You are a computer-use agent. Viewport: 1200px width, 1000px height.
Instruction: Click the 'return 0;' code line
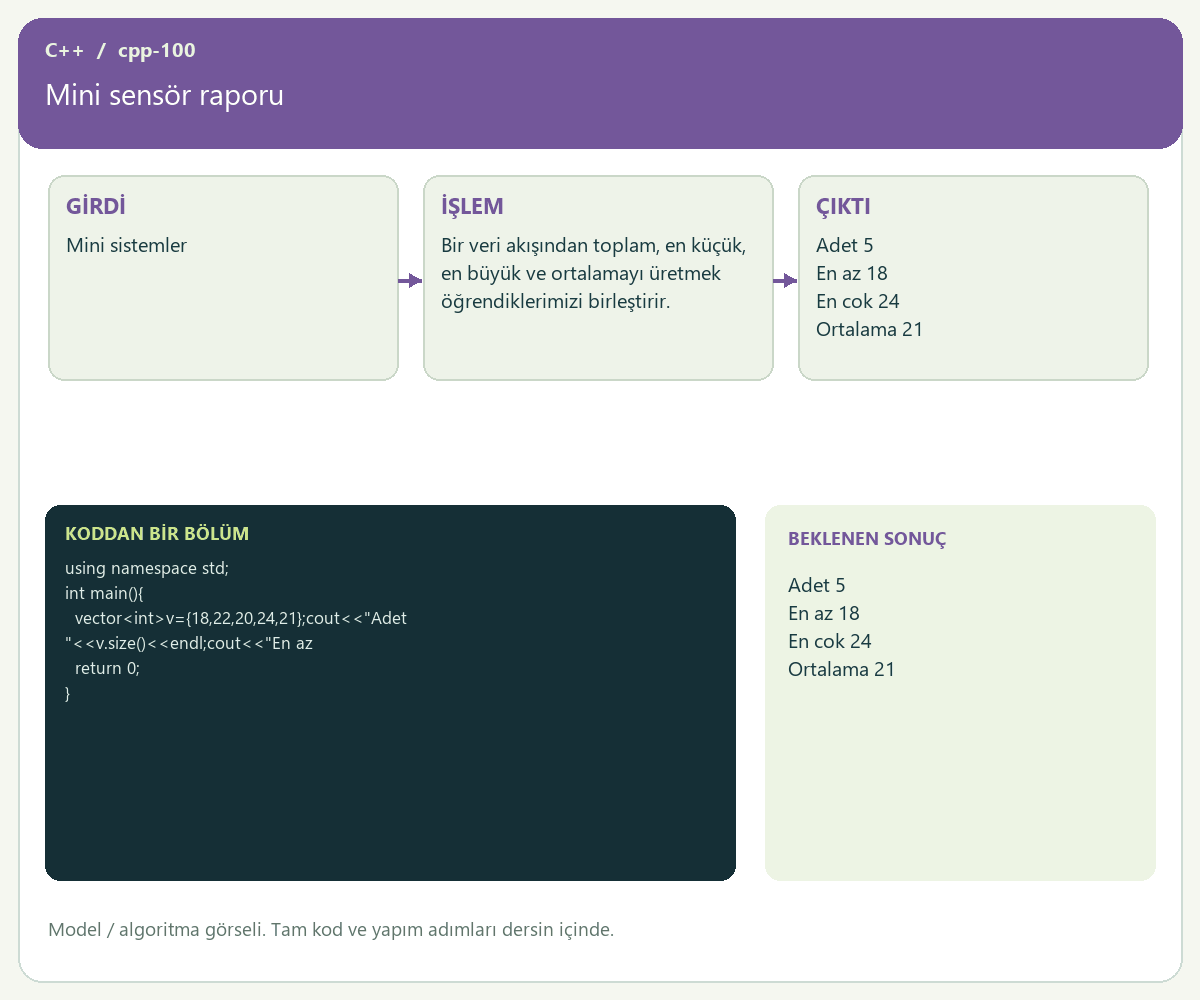tap(108, 668)
